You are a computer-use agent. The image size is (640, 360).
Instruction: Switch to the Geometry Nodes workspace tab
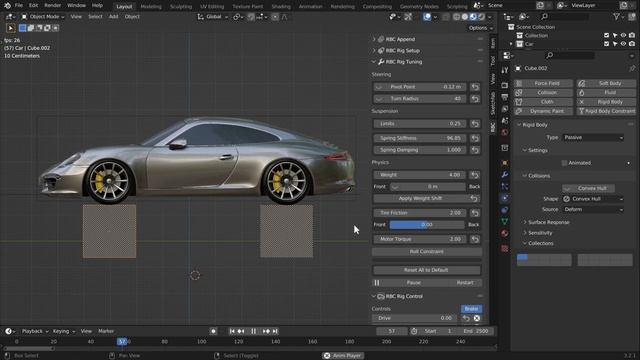pyautogui.click(x=419, y=7)
